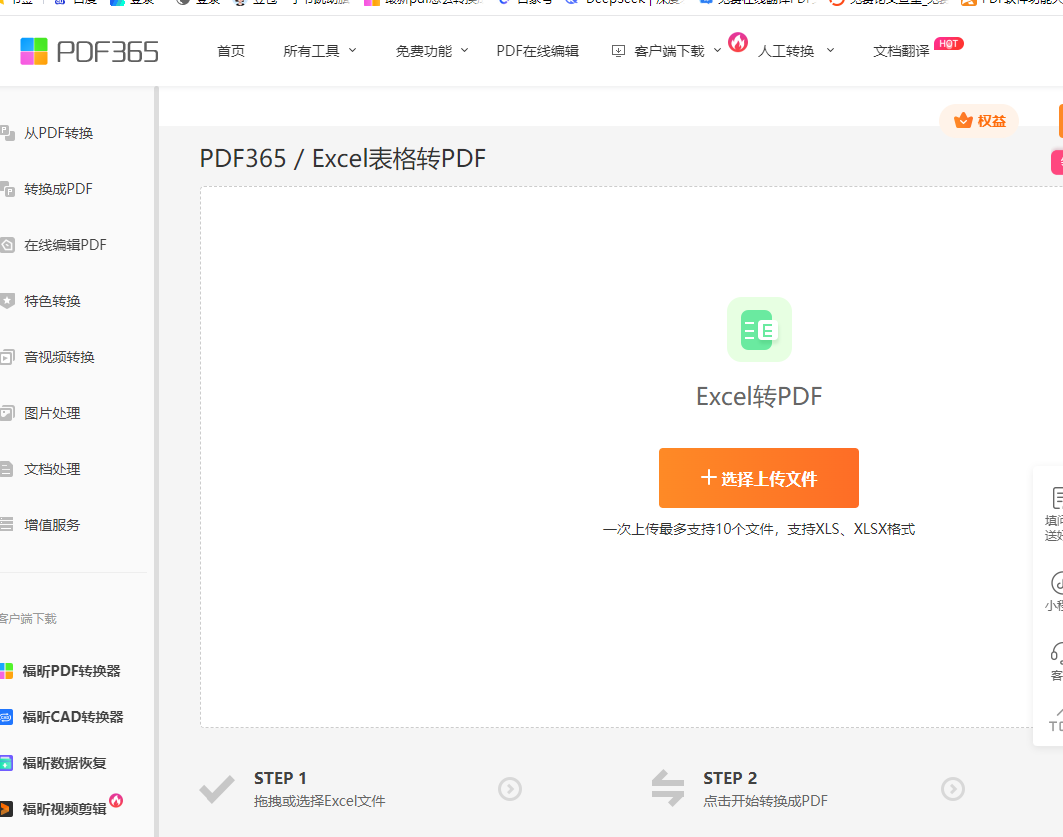The width and height of the screenshot is (1063, 837).
Task: Open the 客户端下载 dropdown menu
Action: tap(666, 51)
